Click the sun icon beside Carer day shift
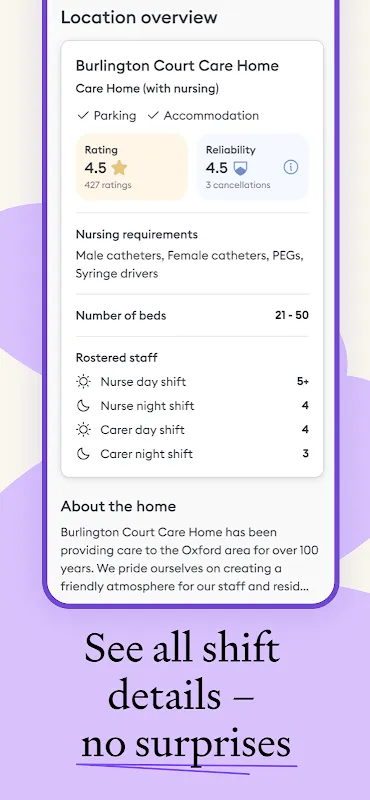 [83, 430]
